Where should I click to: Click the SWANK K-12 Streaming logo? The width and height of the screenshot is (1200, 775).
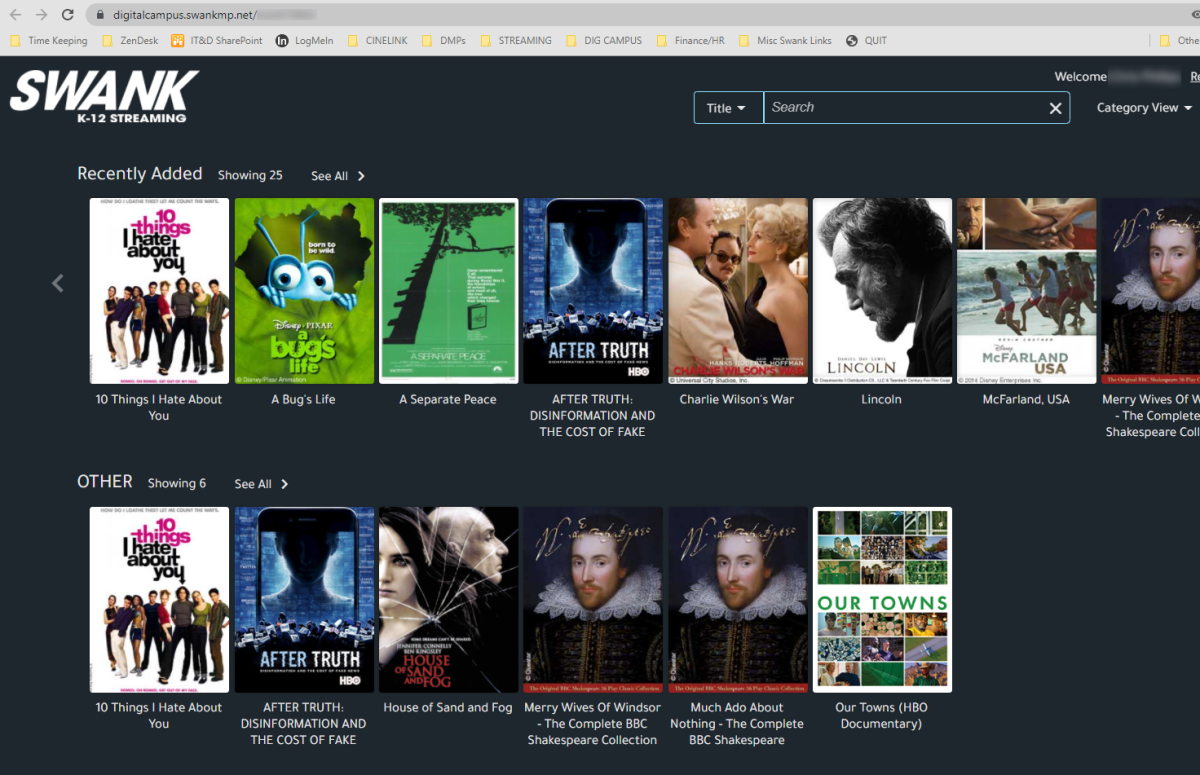[x=104, y=96]
